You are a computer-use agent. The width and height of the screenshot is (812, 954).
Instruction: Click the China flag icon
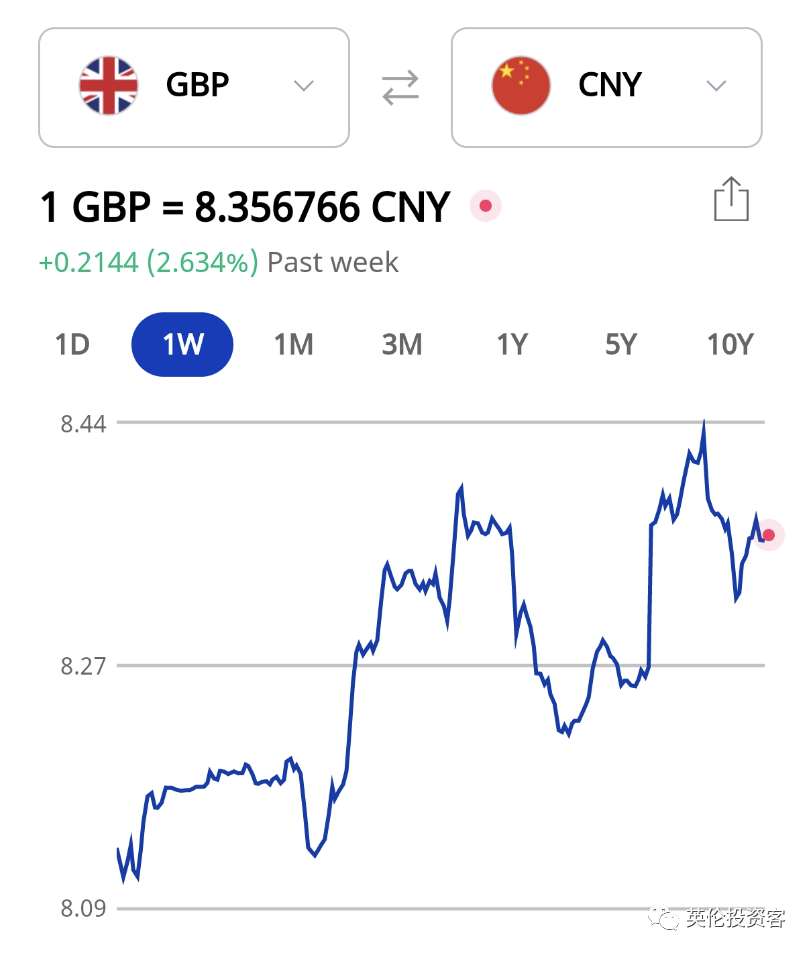(x=521, y=86)
